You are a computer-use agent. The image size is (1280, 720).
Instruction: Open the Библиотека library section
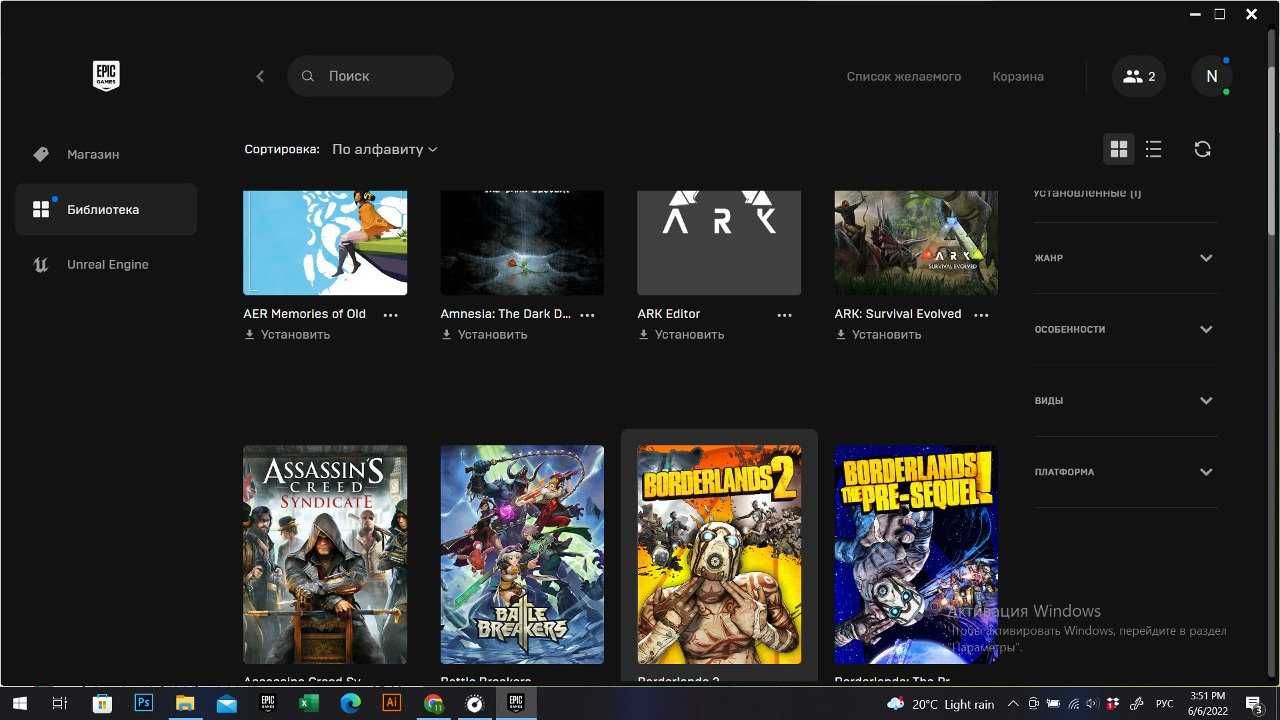tap(106, 209)
